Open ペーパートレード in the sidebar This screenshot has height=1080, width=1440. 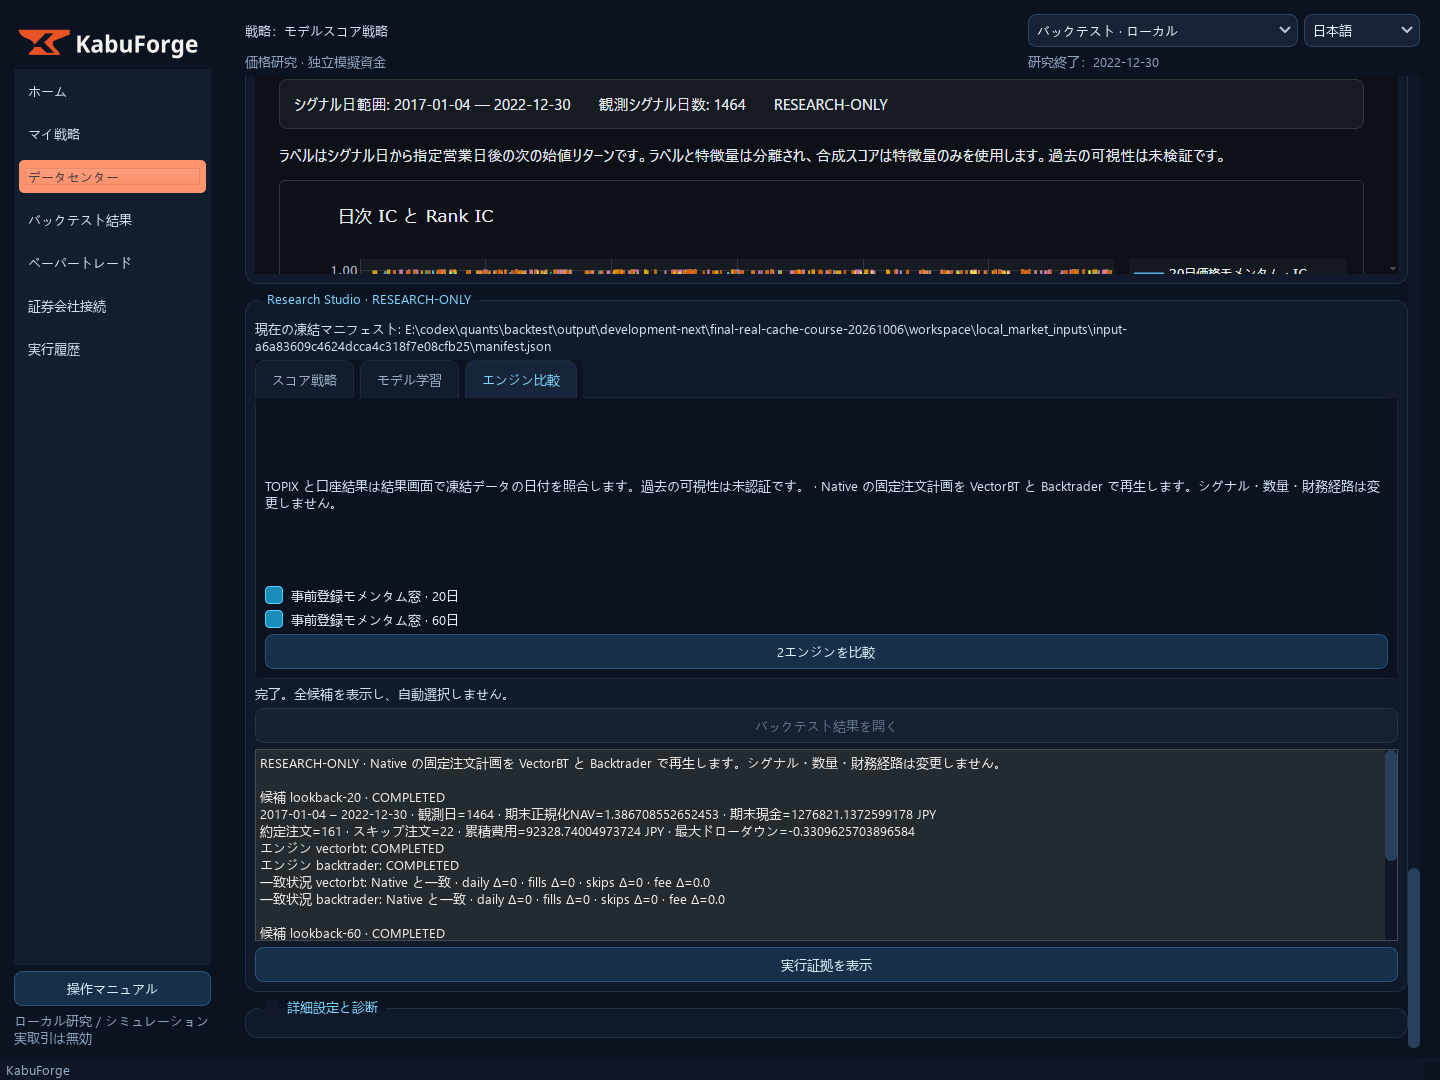112,263
